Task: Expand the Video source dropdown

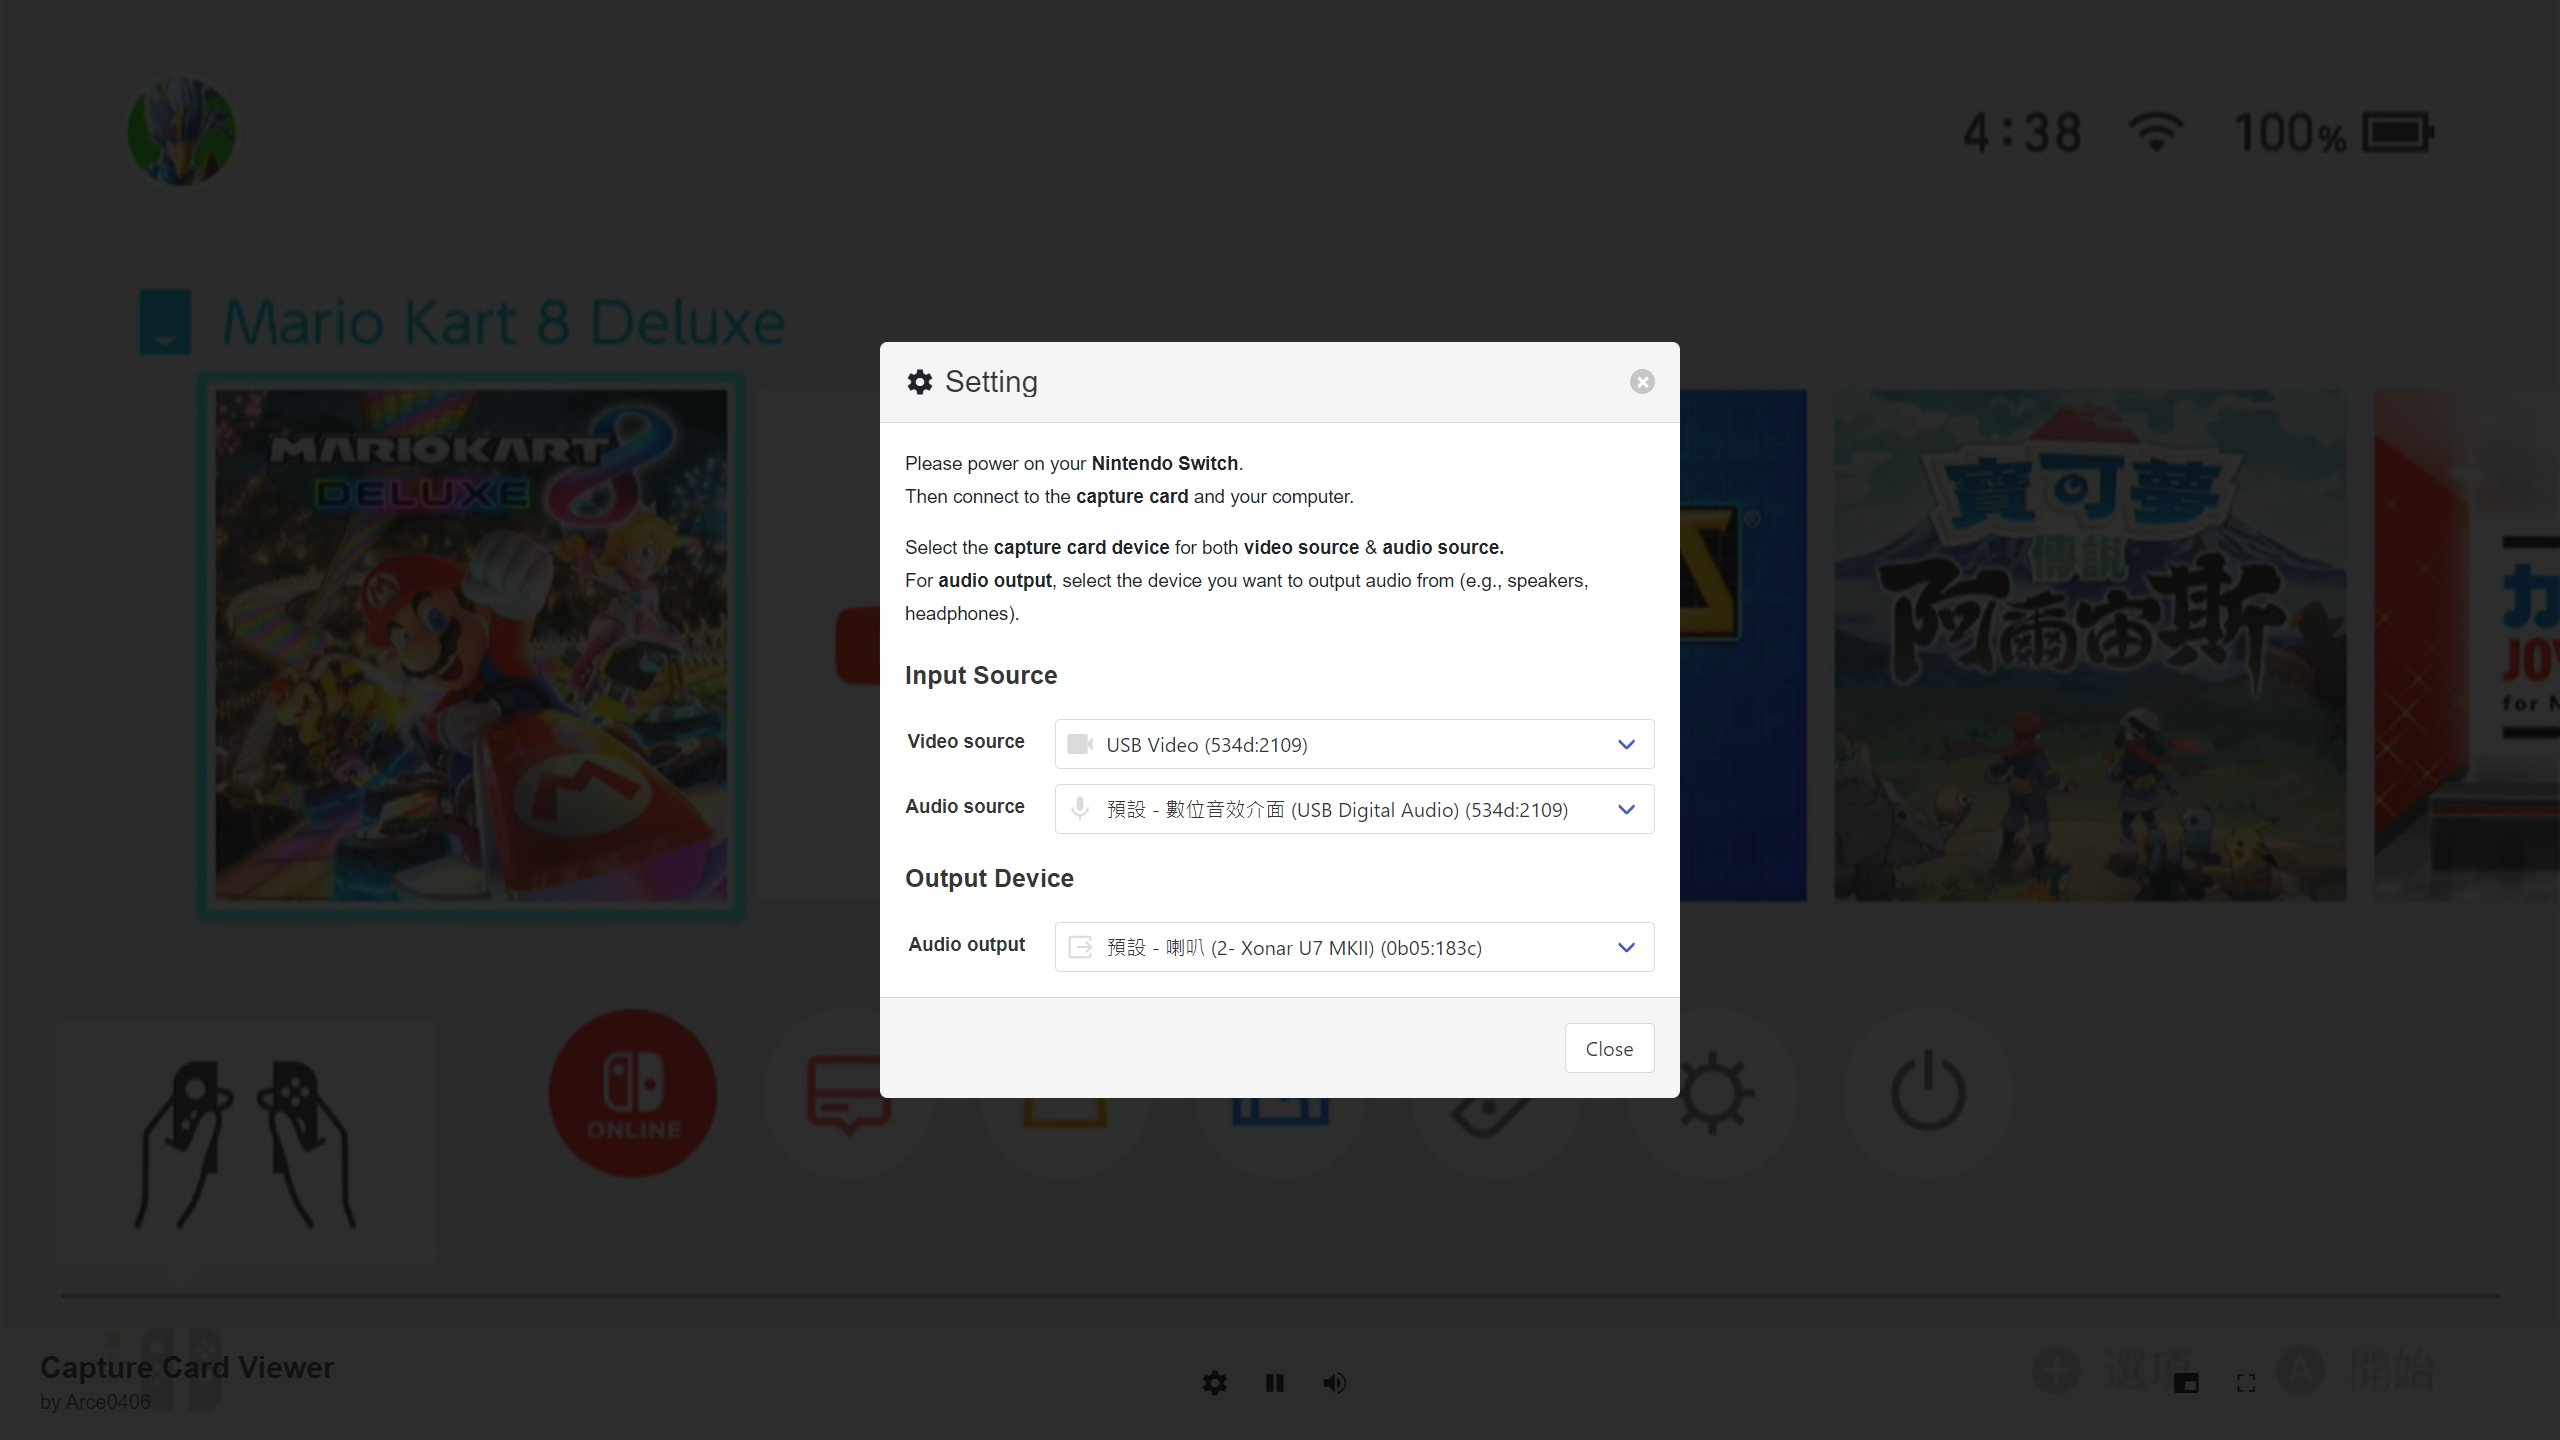Action: point(1353,744)
